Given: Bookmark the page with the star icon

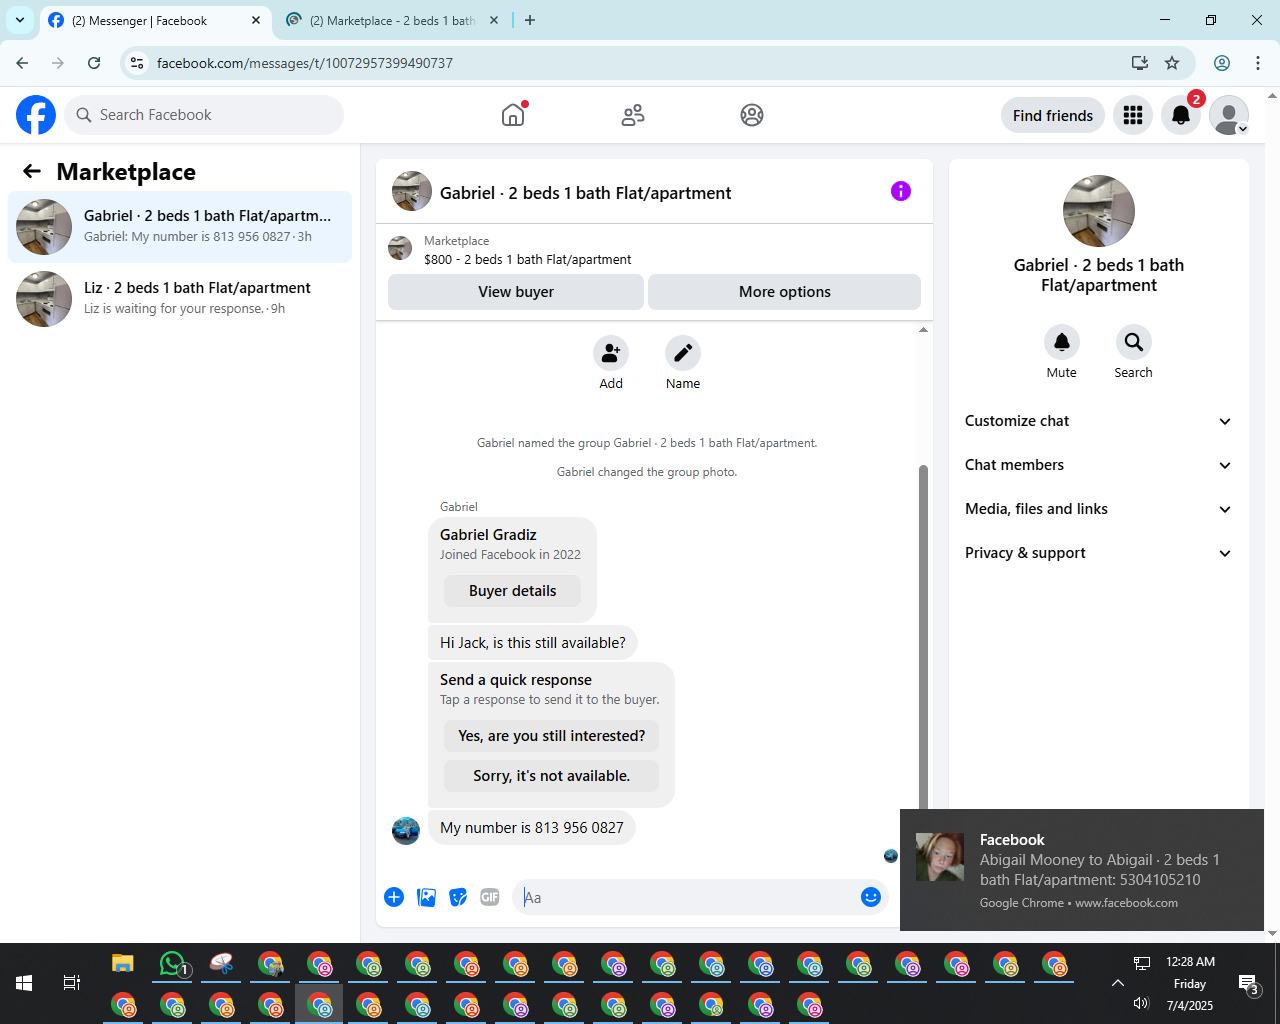Looking at the screenshot, I should point(1172,63).
